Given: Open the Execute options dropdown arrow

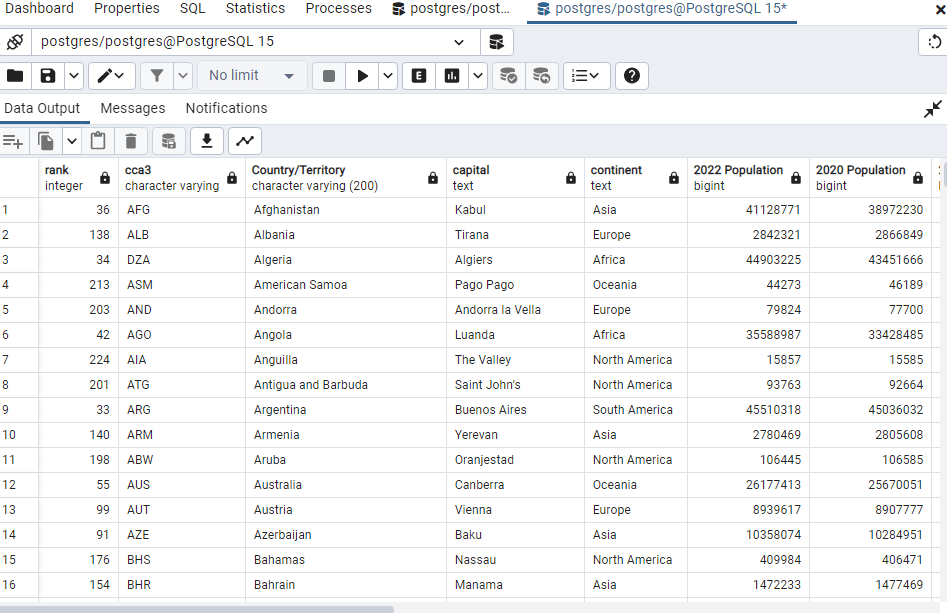Looking at the screenshot, I should [x=387, y=76].
